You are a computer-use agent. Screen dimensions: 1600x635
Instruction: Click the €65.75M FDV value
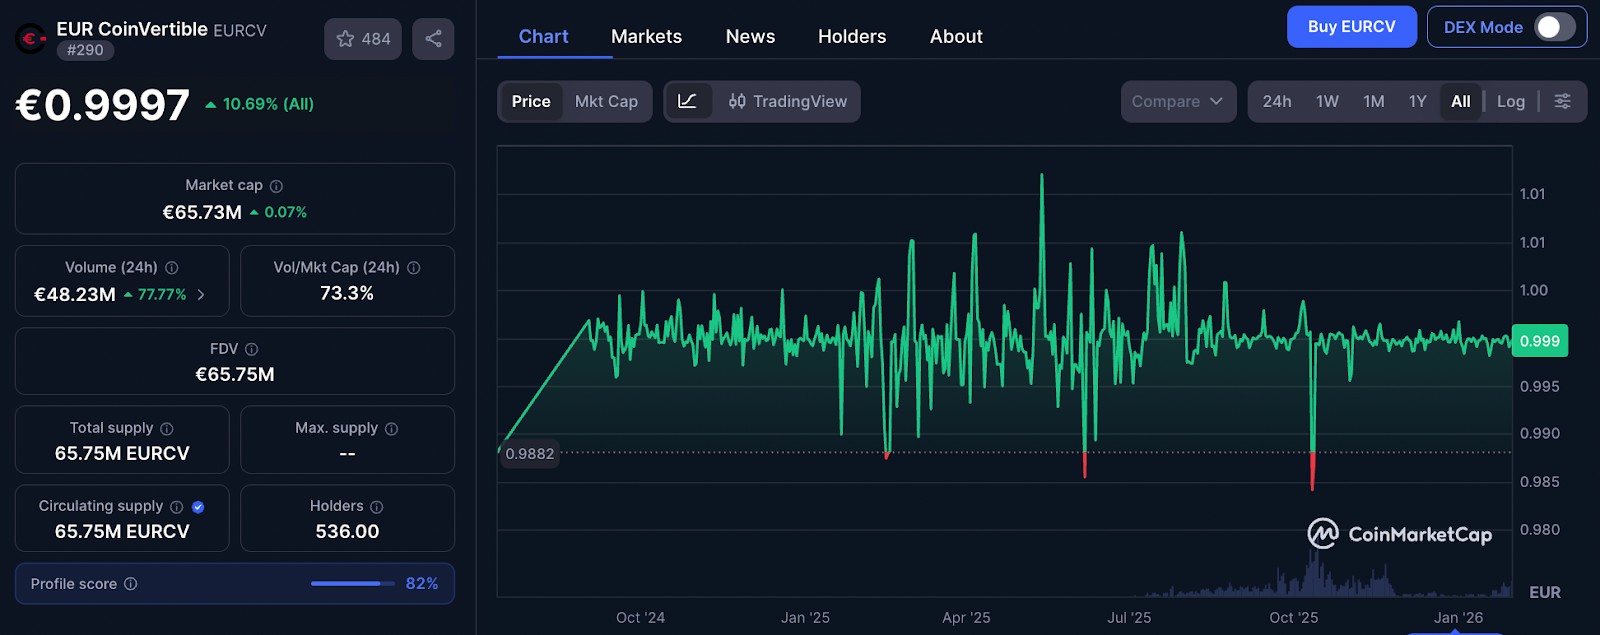[235, 374]
